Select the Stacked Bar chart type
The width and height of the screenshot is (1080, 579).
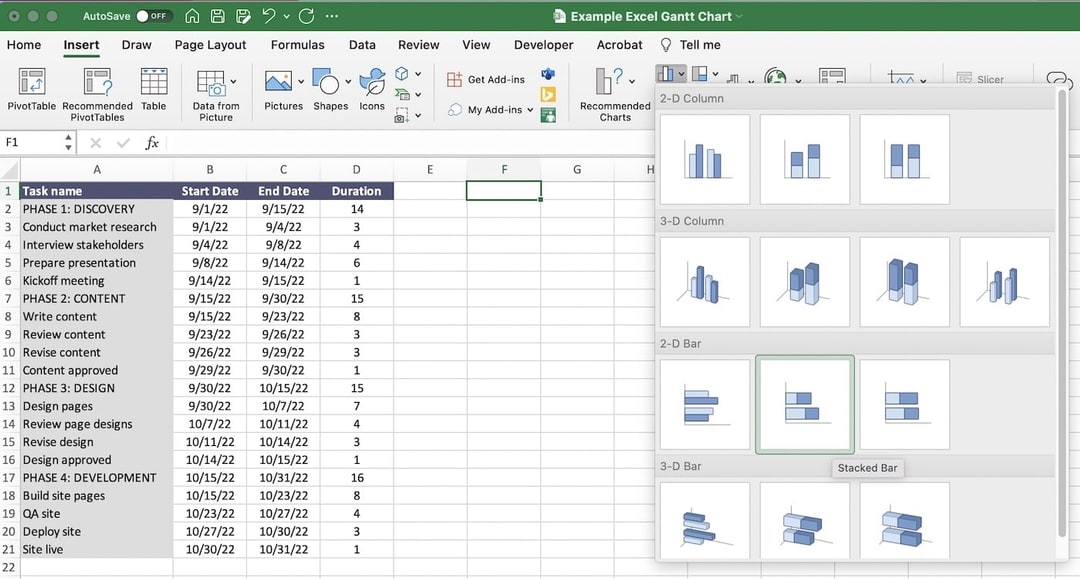[805, 404]
